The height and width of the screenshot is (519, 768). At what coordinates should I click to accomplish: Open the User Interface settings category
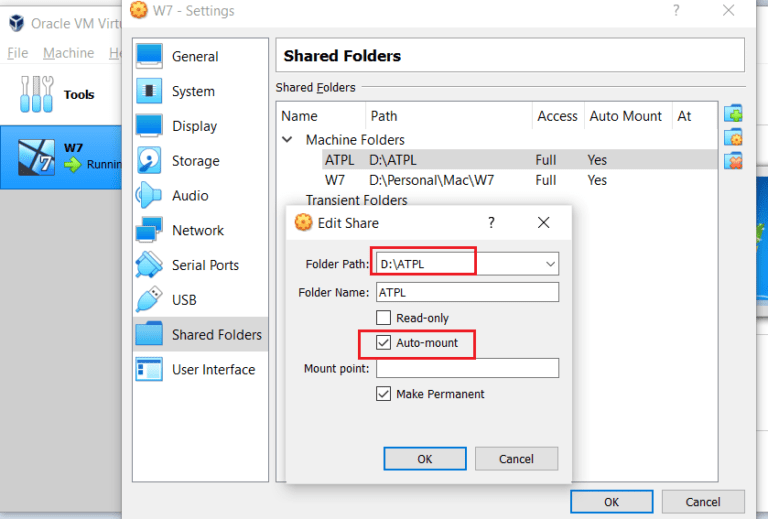(201, 369)
